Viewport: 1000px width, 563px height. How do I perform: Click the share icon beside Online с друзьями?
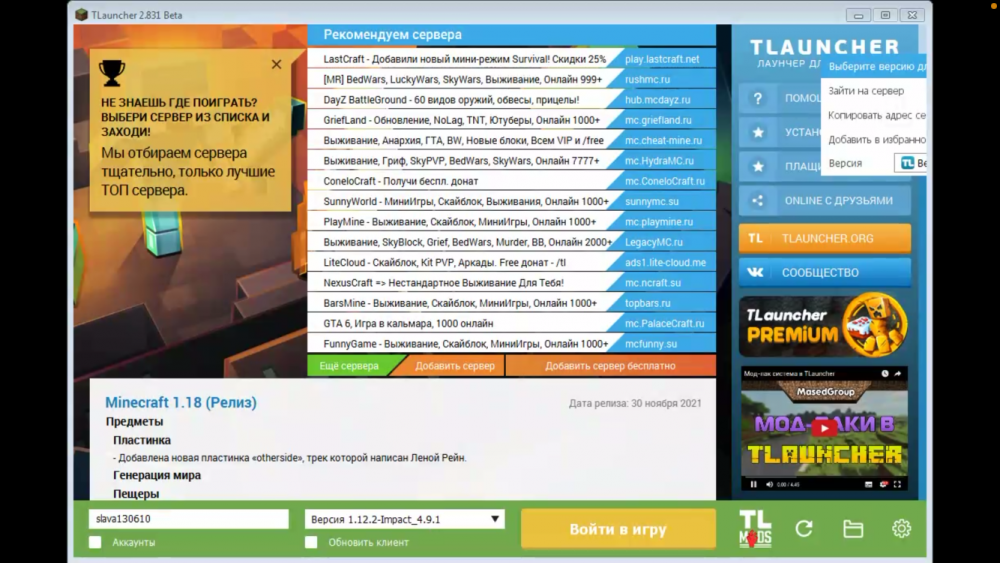[x=758, y=200]
